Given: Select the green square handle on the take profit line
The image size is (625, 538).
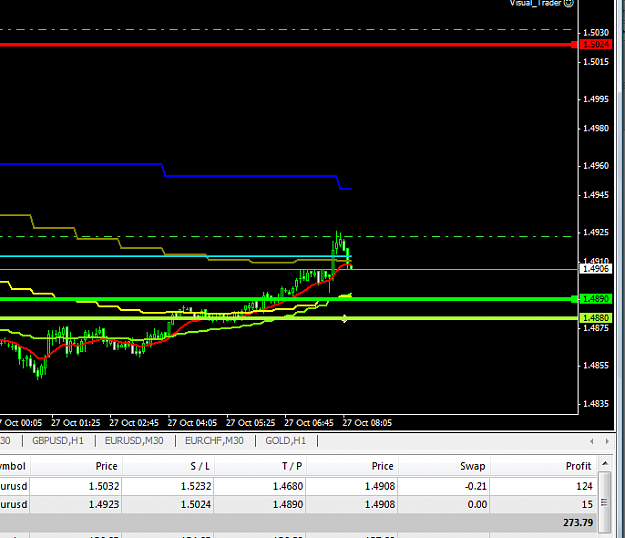Looking at the screenshot, I should (x=574, y=299).
